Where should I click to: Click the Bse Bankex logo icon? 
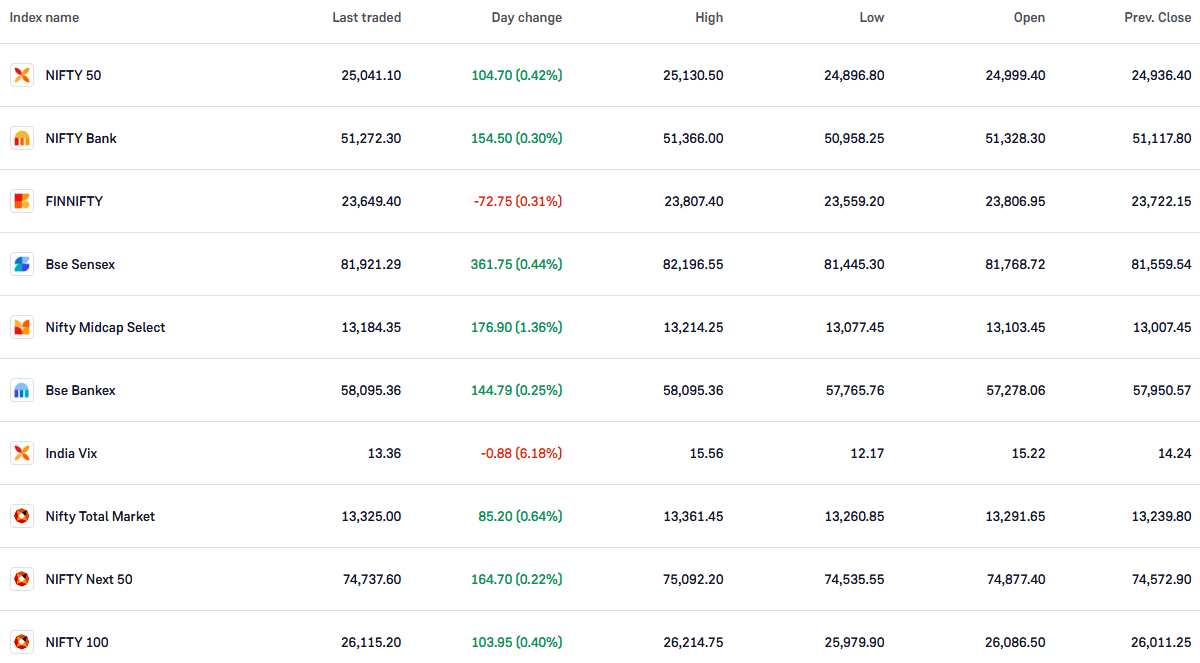tap(22, 390)
